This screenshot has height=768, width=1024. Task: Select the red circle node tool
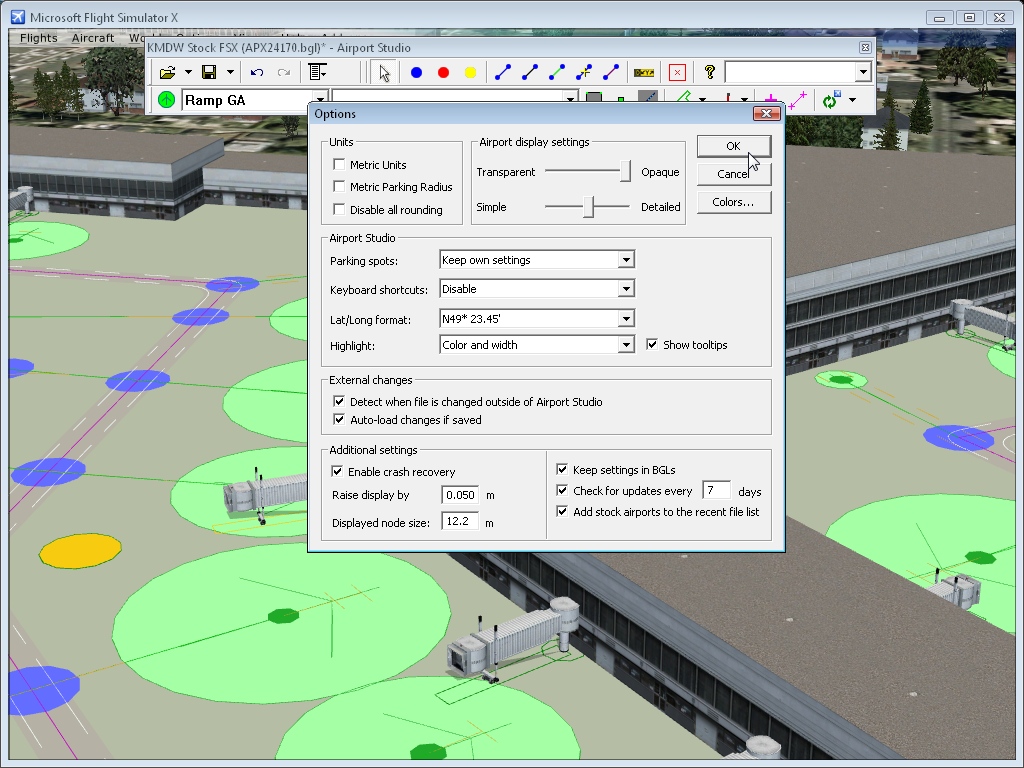tap(443, 72)
